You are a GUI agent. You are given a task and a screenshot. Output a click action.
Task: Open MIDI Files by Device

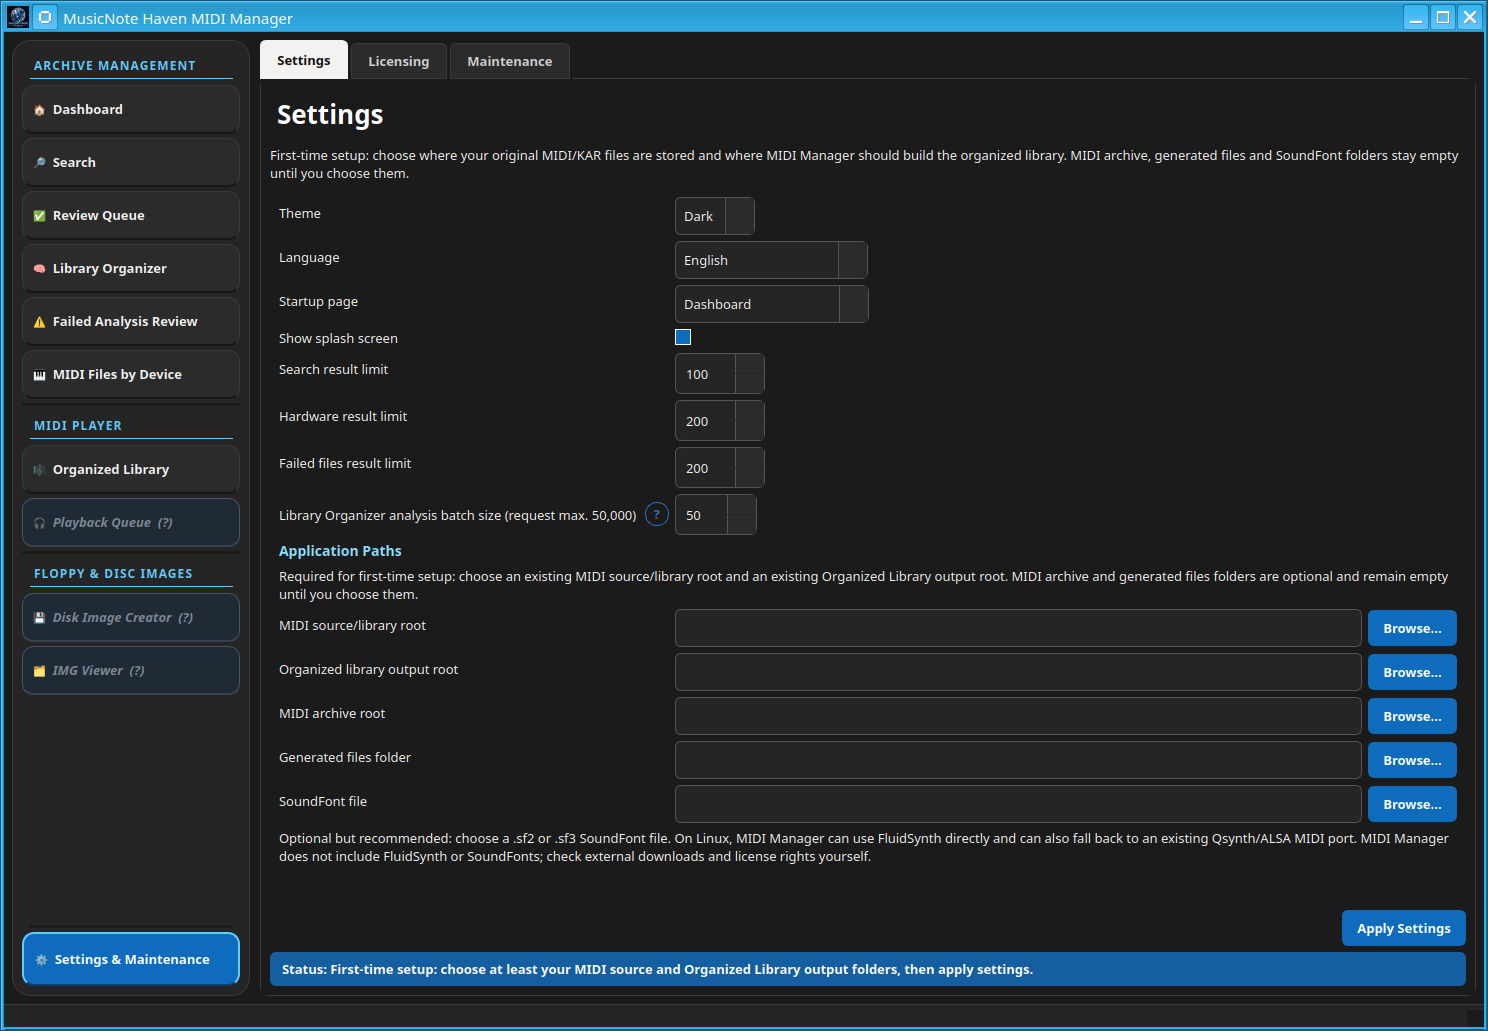point(131,375)
